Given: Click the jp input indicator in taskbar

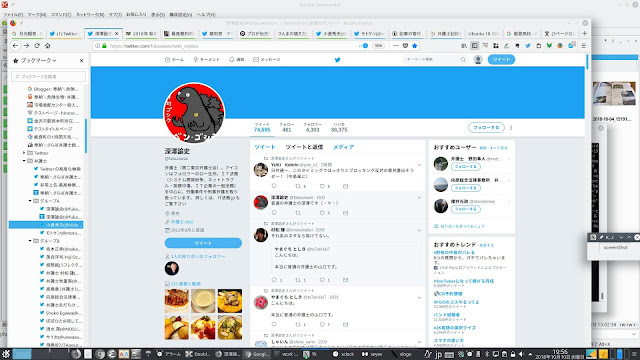Looking at the screenshot, I should (438, 354).
